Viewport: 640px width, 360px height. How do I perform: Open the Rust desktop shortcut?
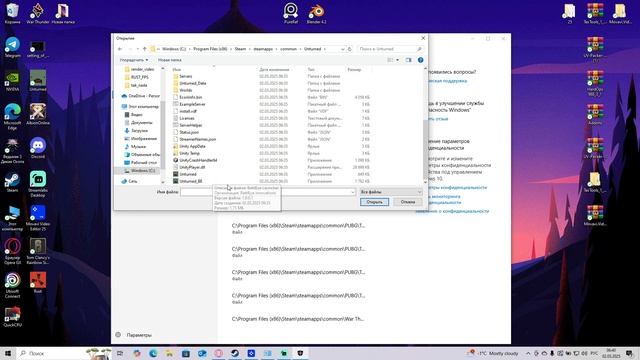point(38,283)
